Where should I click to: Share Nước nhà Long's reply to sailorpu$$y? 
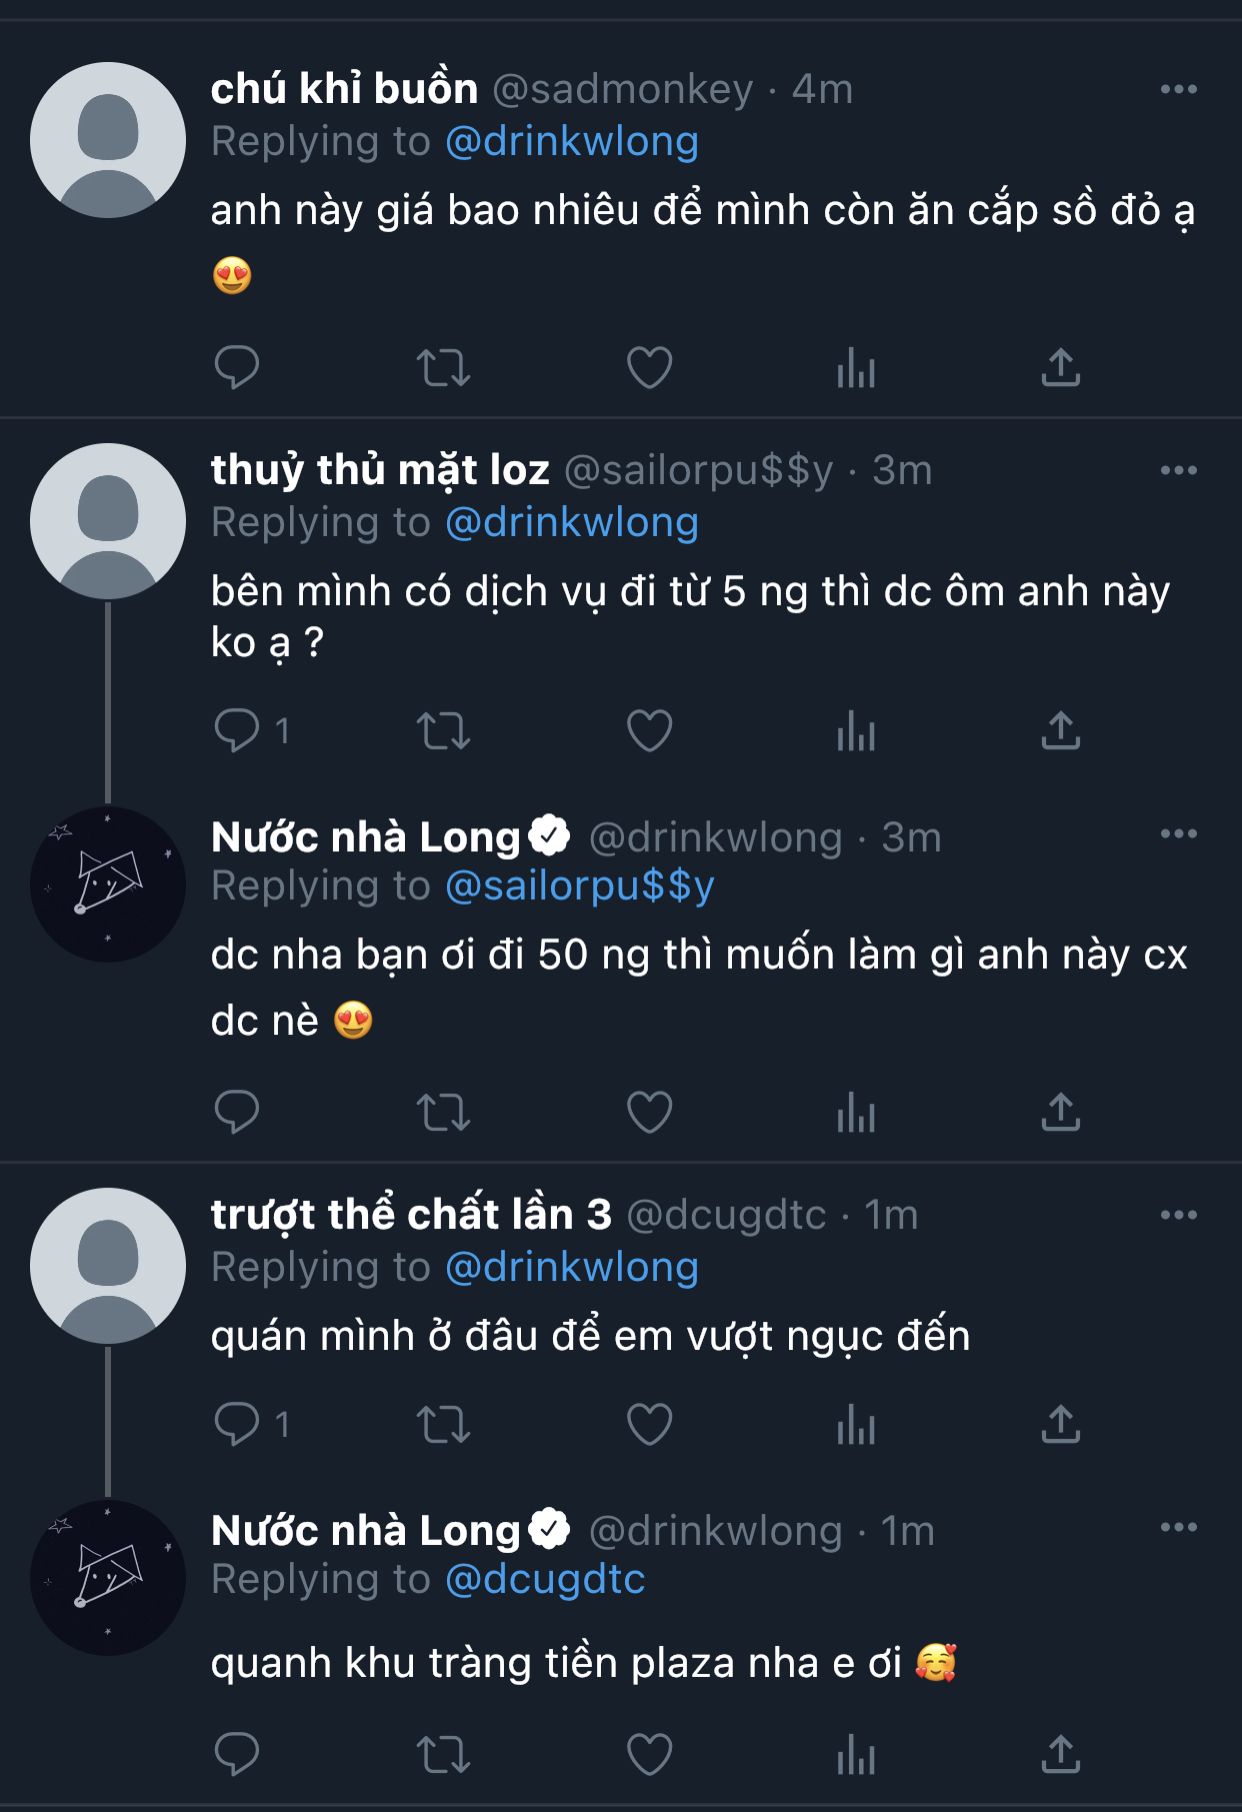[1061, 1112]
